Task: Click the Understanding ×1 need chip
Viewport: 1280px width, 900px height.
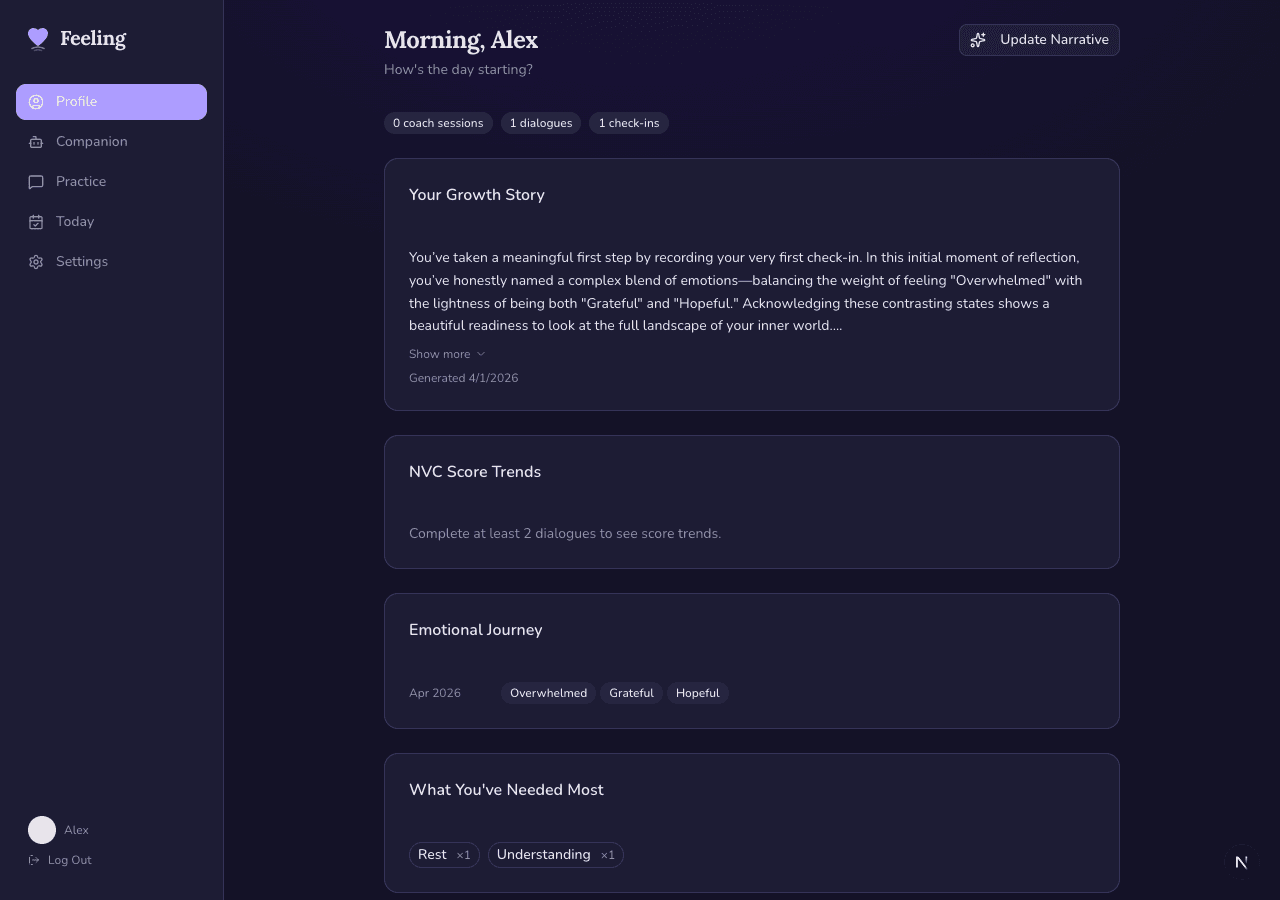Action: pyautogui.click(x=555, y=855)
